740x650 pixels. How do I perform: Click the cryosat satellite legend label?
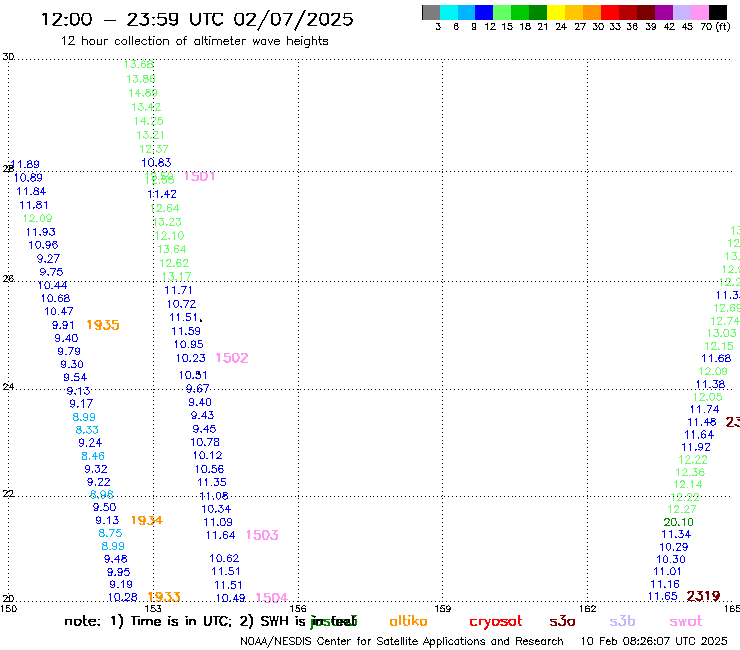(496, 622)
